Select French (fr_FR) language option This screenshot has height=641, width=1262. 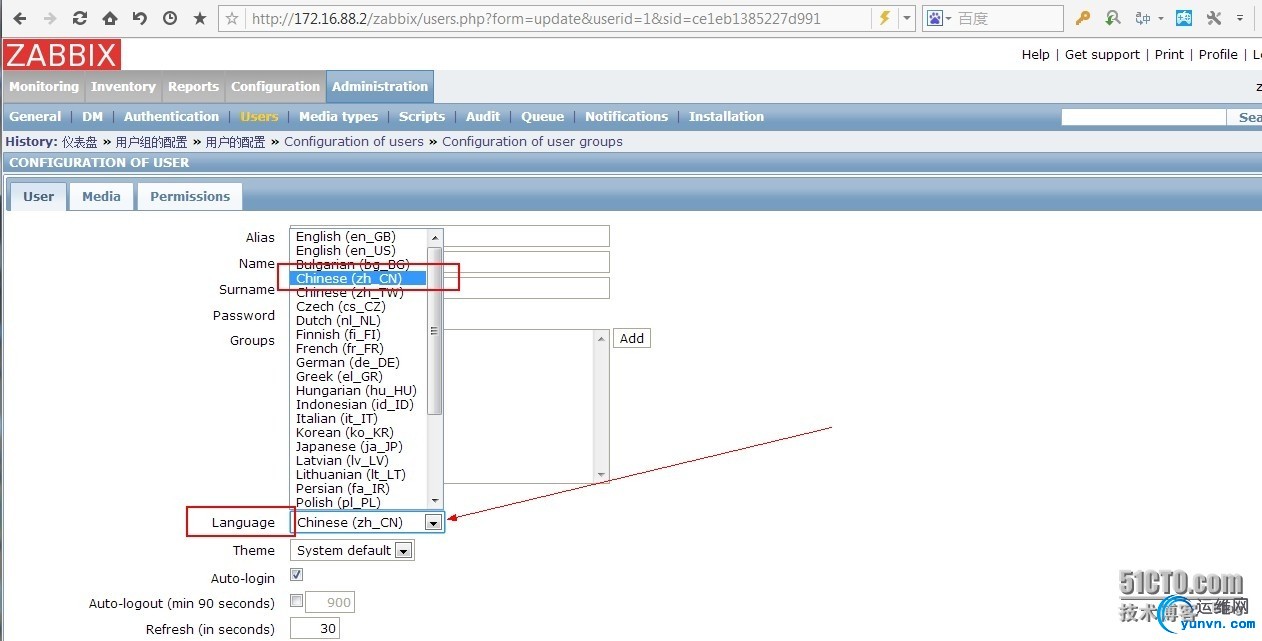[x=359, y=349]
